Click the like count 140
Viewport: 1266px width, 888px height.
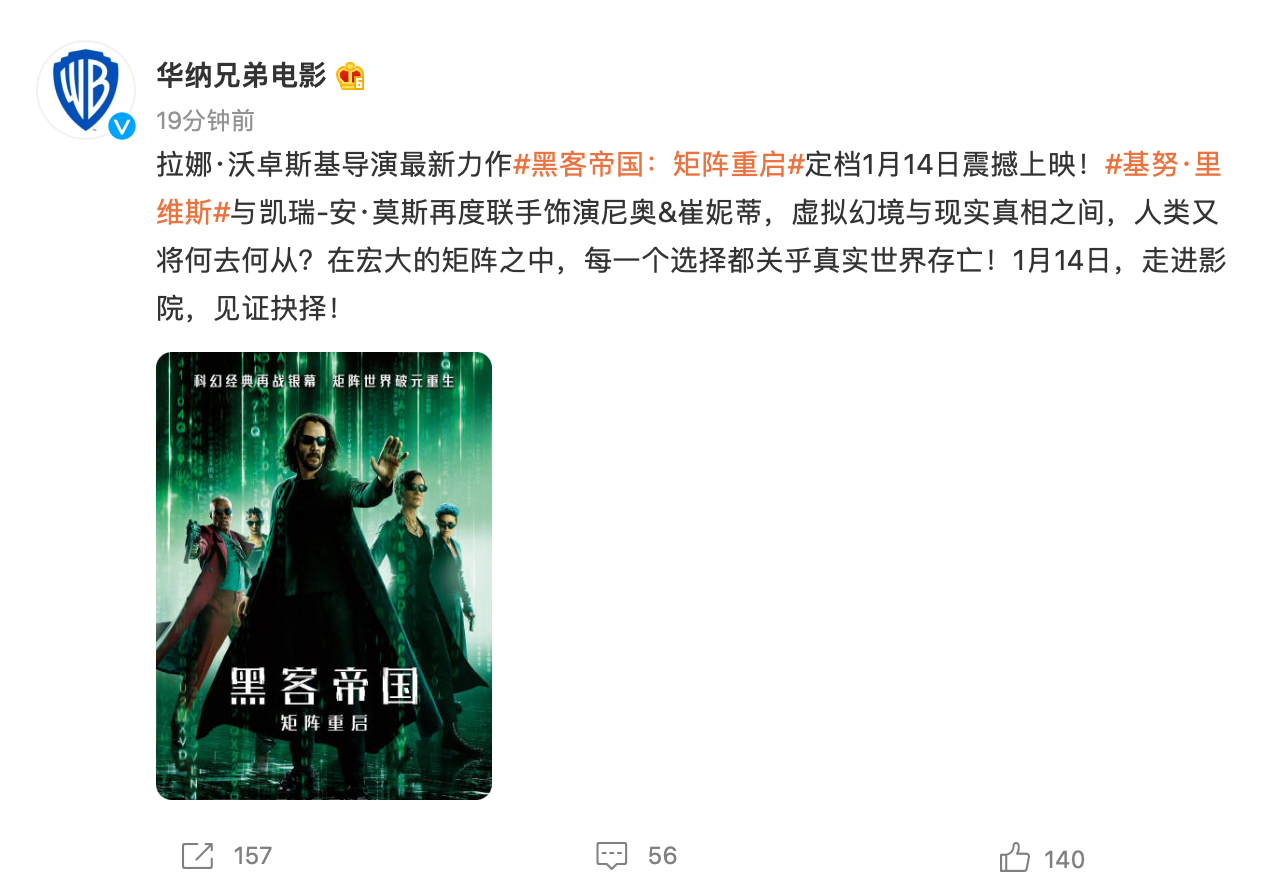pyautogui.click(x=1064, y=859)
